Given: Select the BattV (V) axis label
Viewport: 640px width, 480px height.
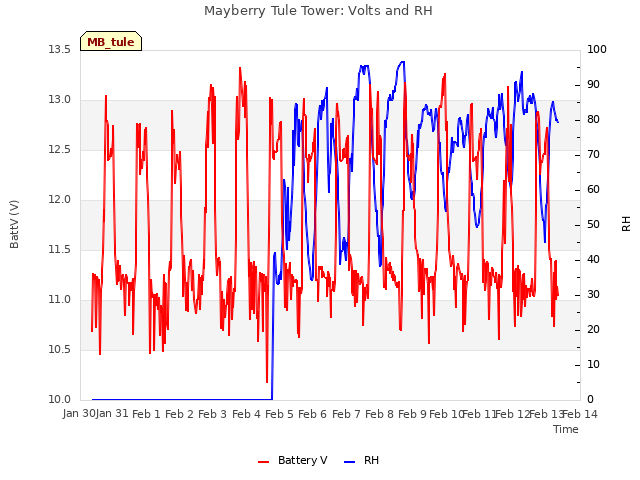Looking at the screenshot, I should (x=14, y=224).
